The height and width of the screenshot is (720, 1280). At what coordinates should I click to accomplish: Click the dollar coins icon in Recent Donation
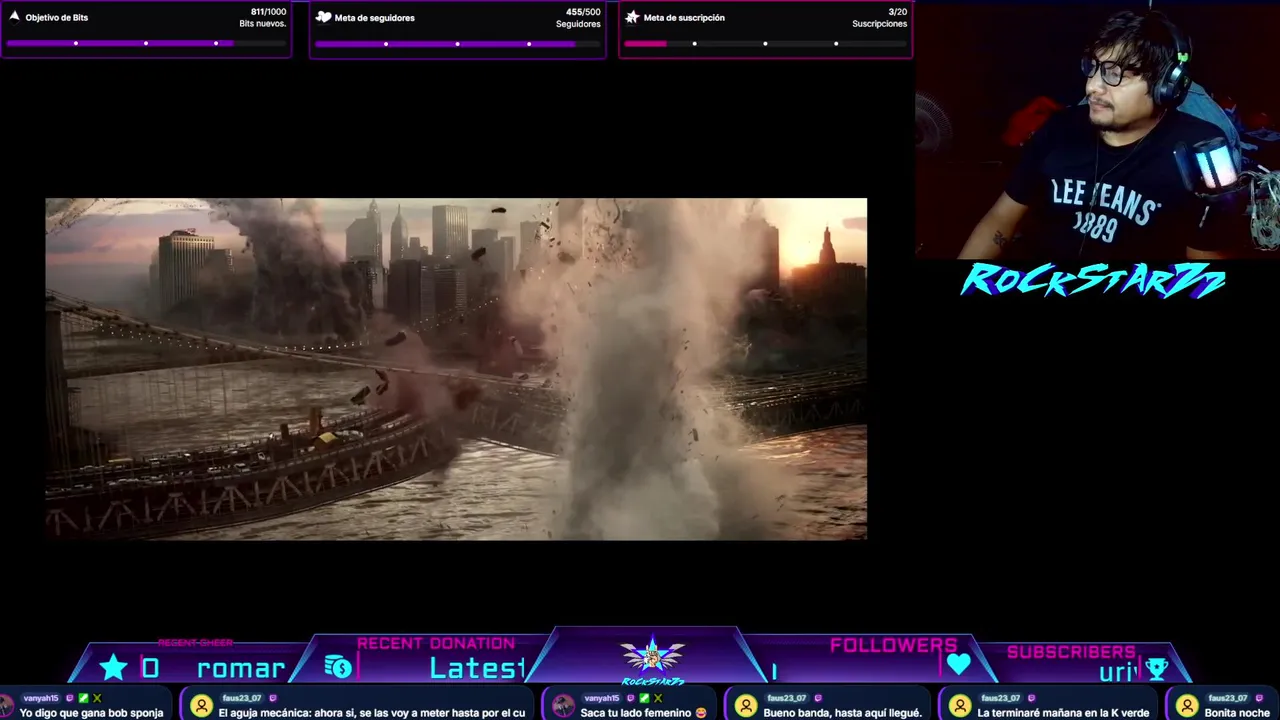click(338, 668)
